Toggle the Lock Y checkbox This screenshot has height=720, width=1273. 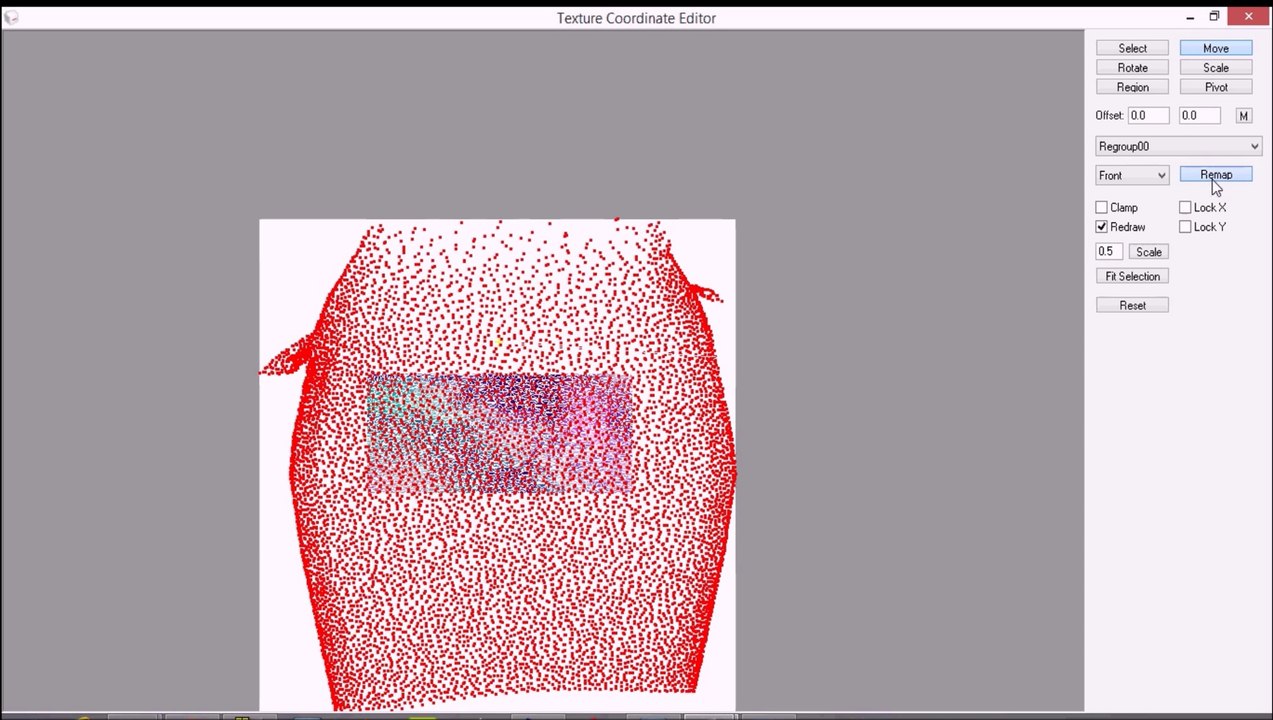click(1185, 227)
